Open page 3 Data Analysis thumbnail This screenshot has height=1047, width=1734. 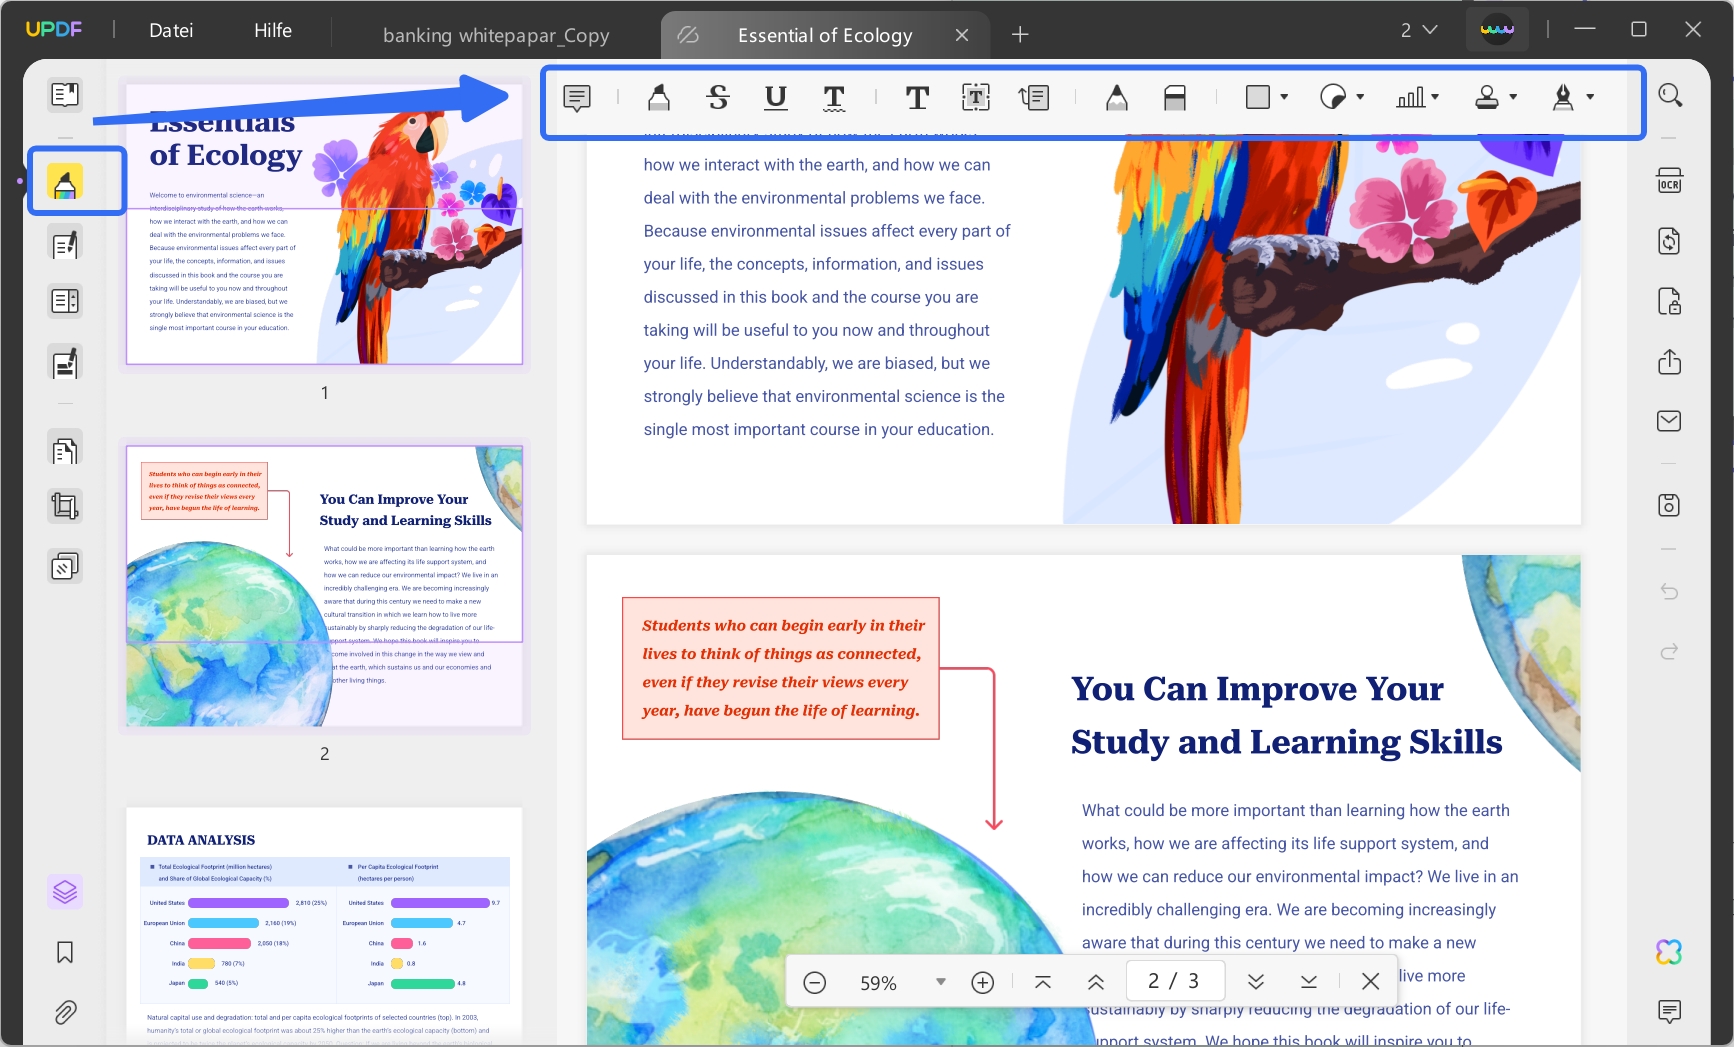click(x=324, y=920)
